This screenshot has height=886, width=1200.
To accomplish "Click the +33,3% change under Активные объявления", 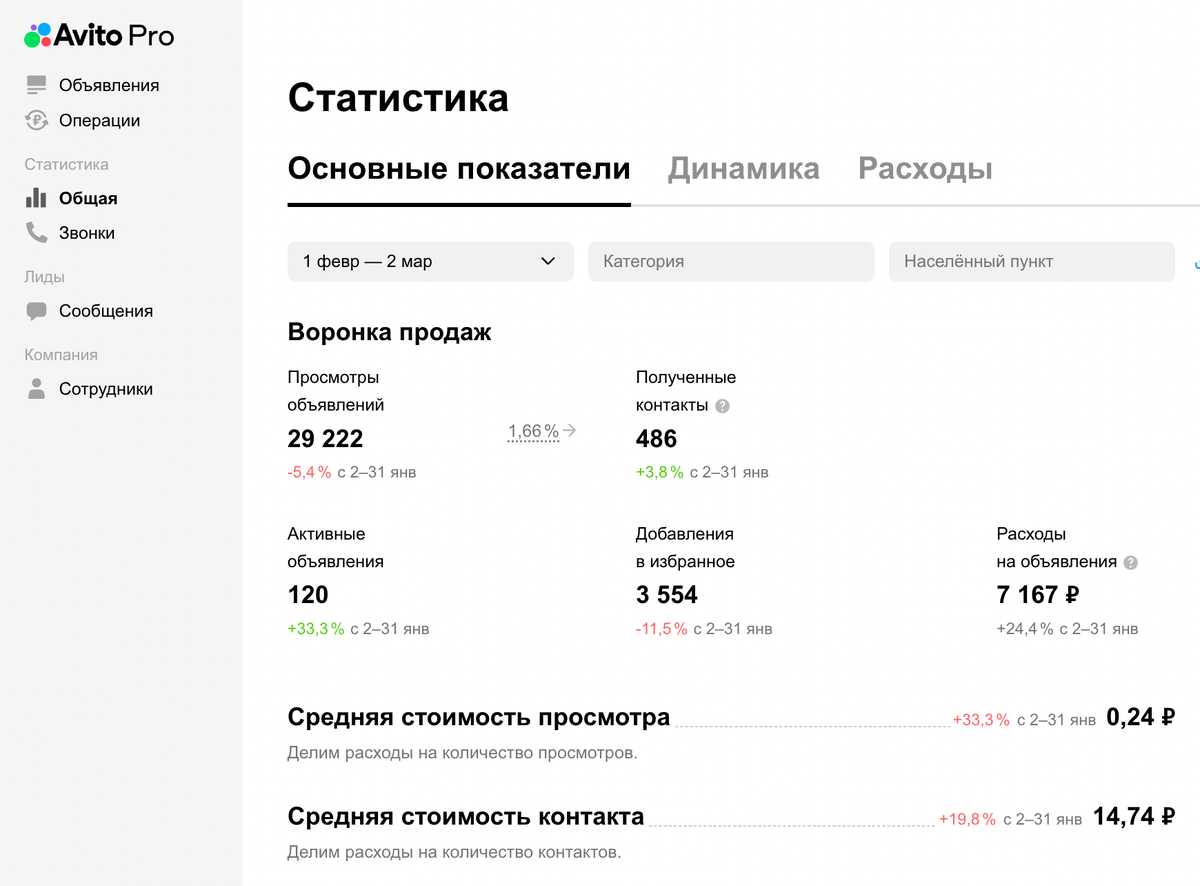I will click(316, 629).
